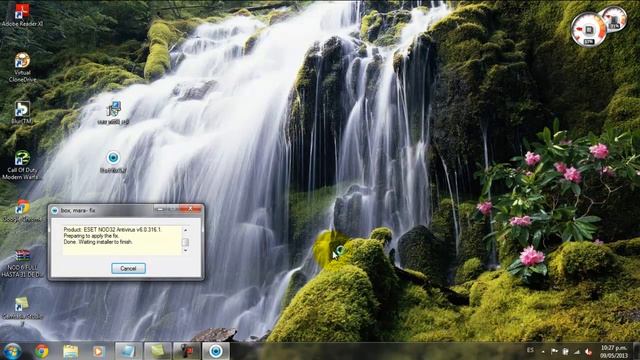
Task: Click the 'Preparing to apply the fix' line
Action: point(91,236)
